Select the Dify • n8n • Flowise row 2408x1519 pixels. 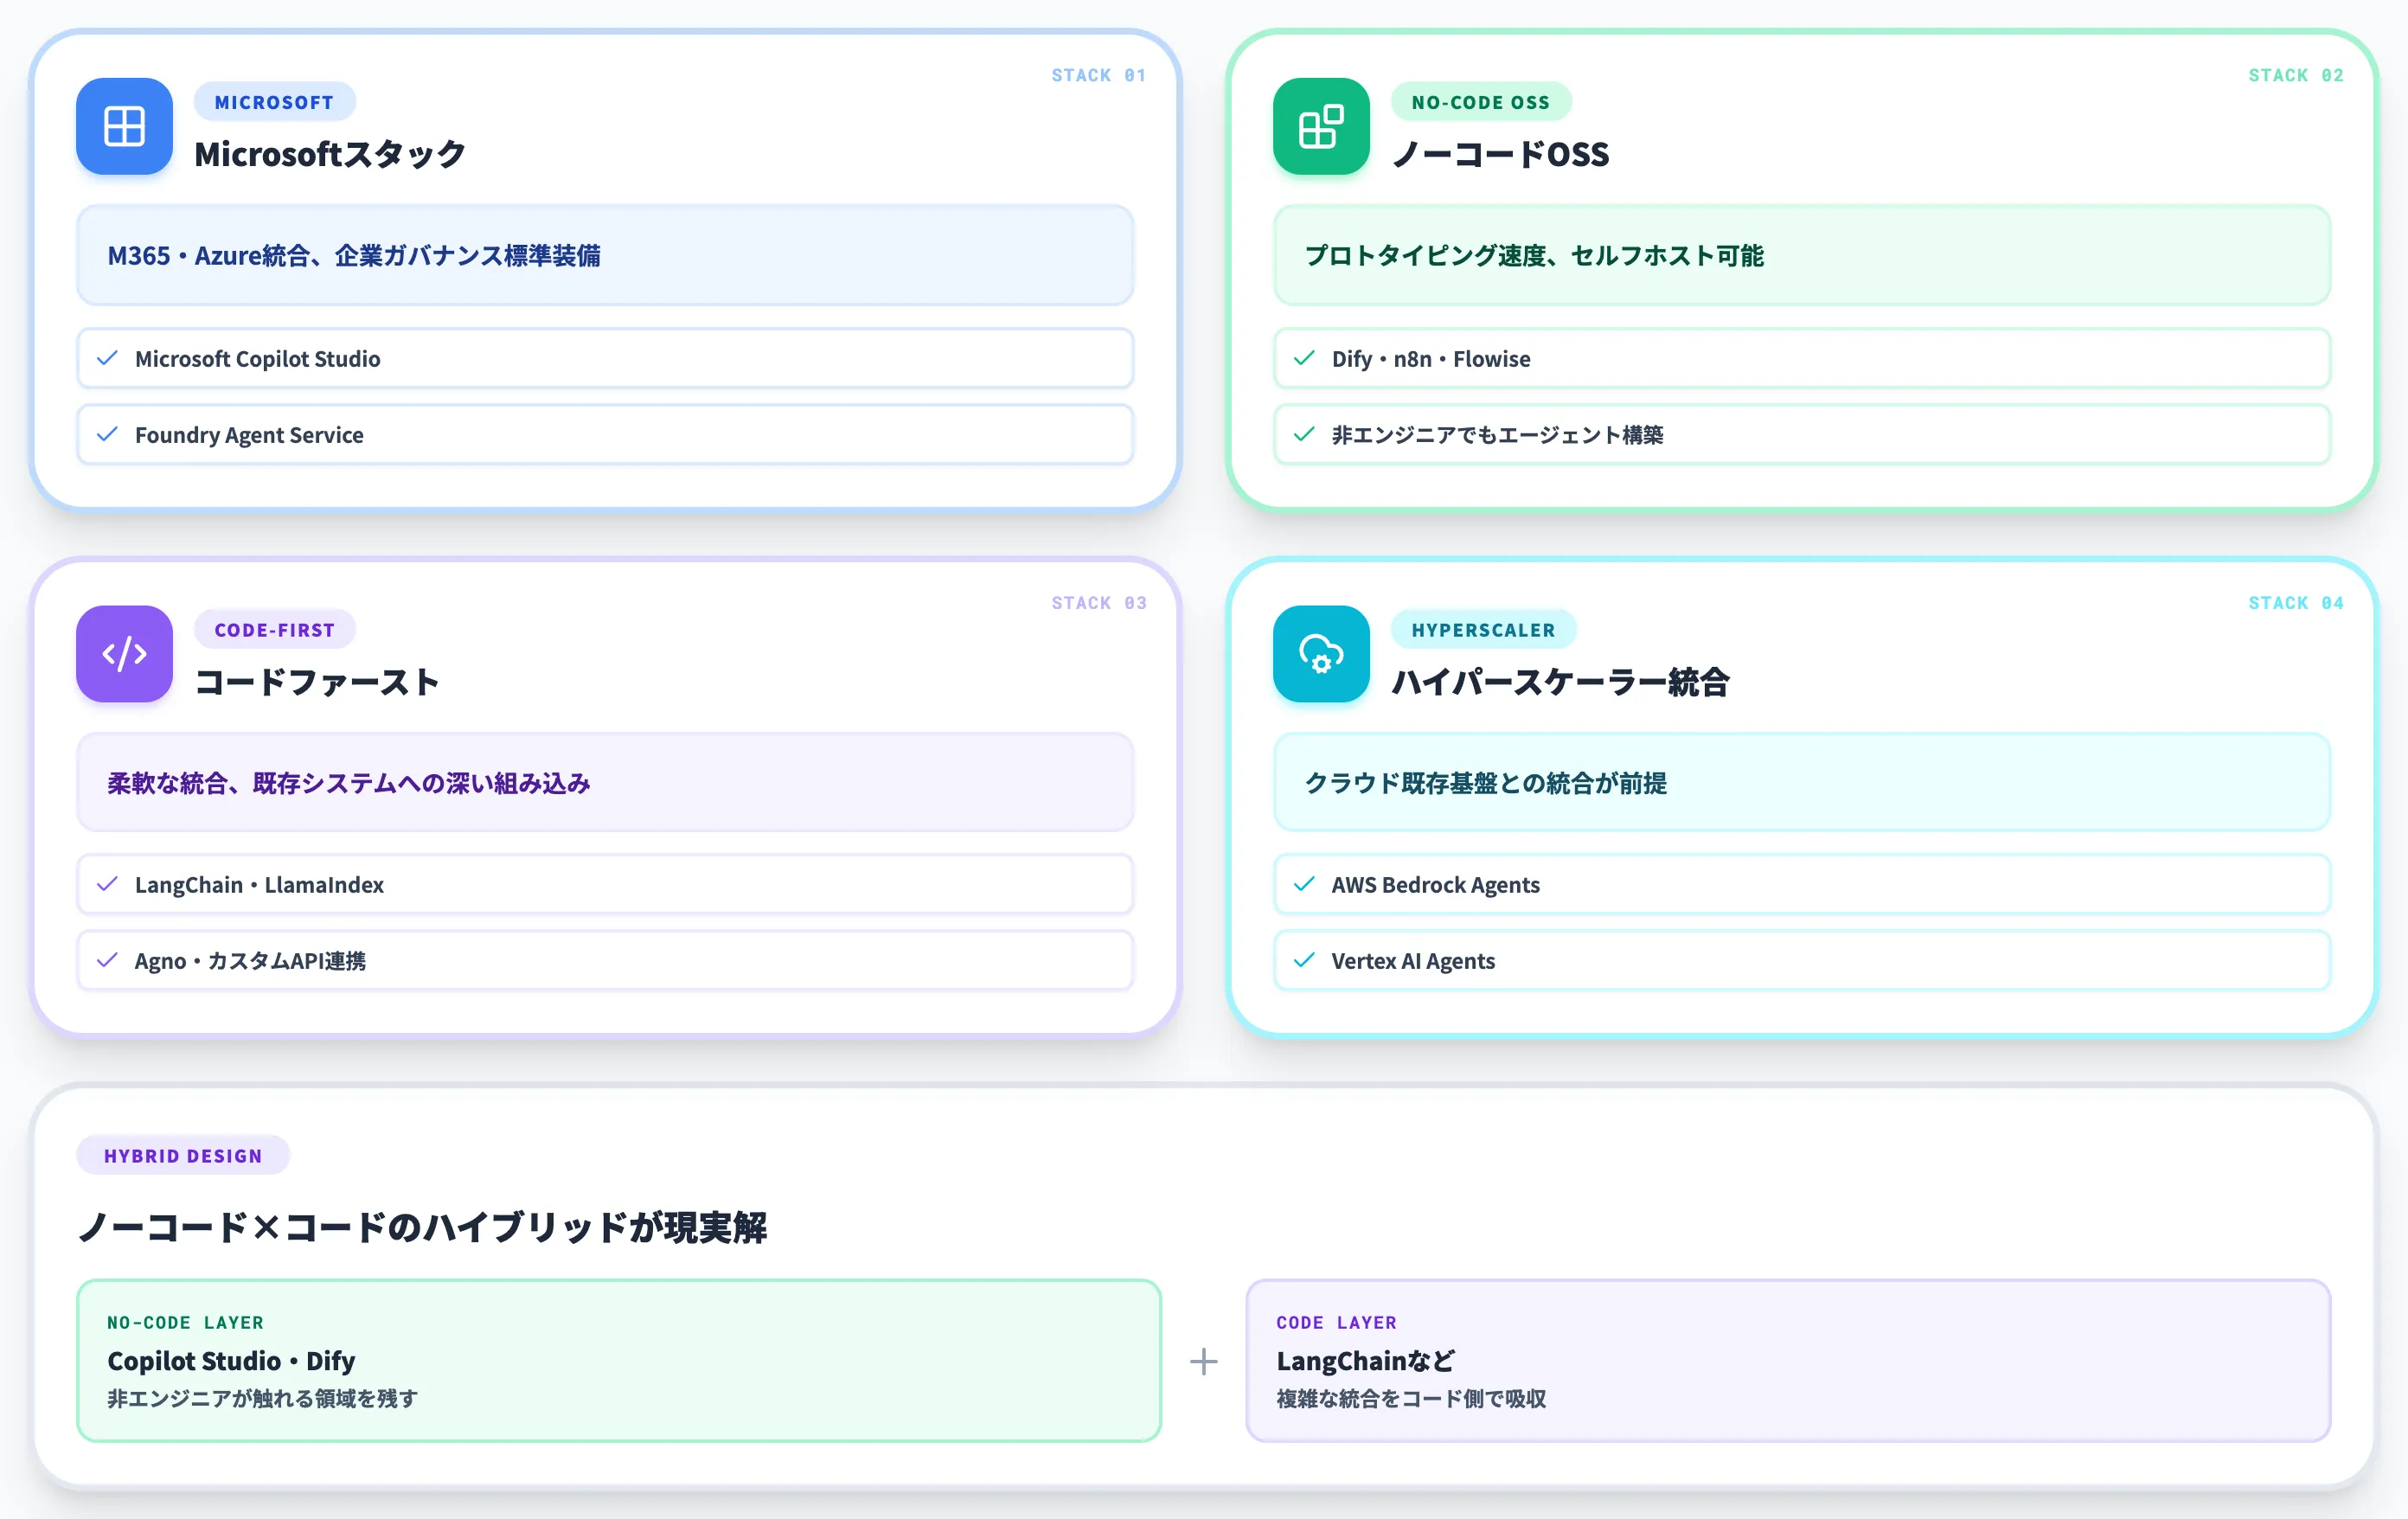pyautogui.click(x=1802, y=358)
